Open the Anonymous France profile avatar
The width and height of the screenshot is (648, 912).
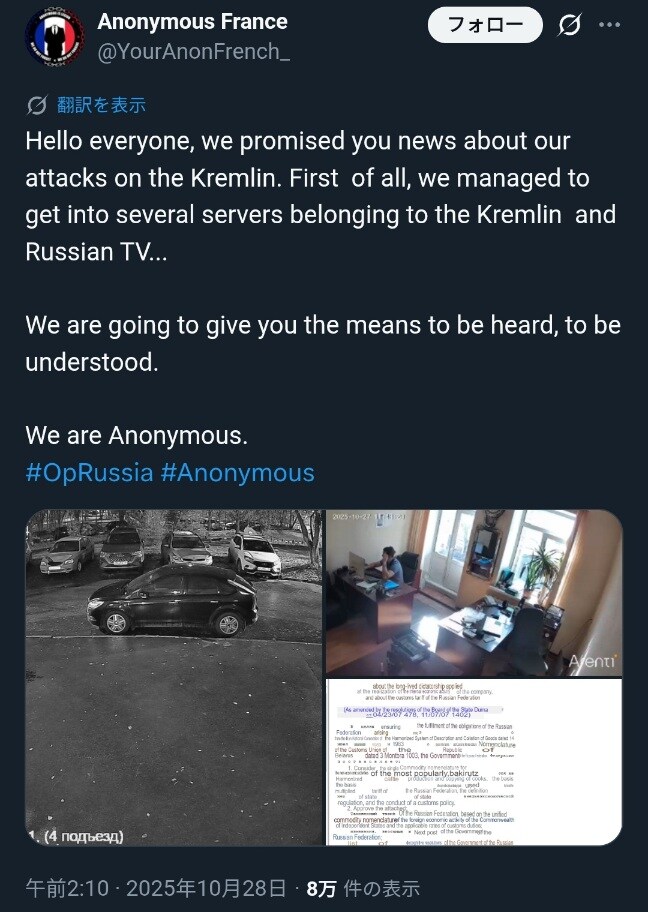[55, 38]
